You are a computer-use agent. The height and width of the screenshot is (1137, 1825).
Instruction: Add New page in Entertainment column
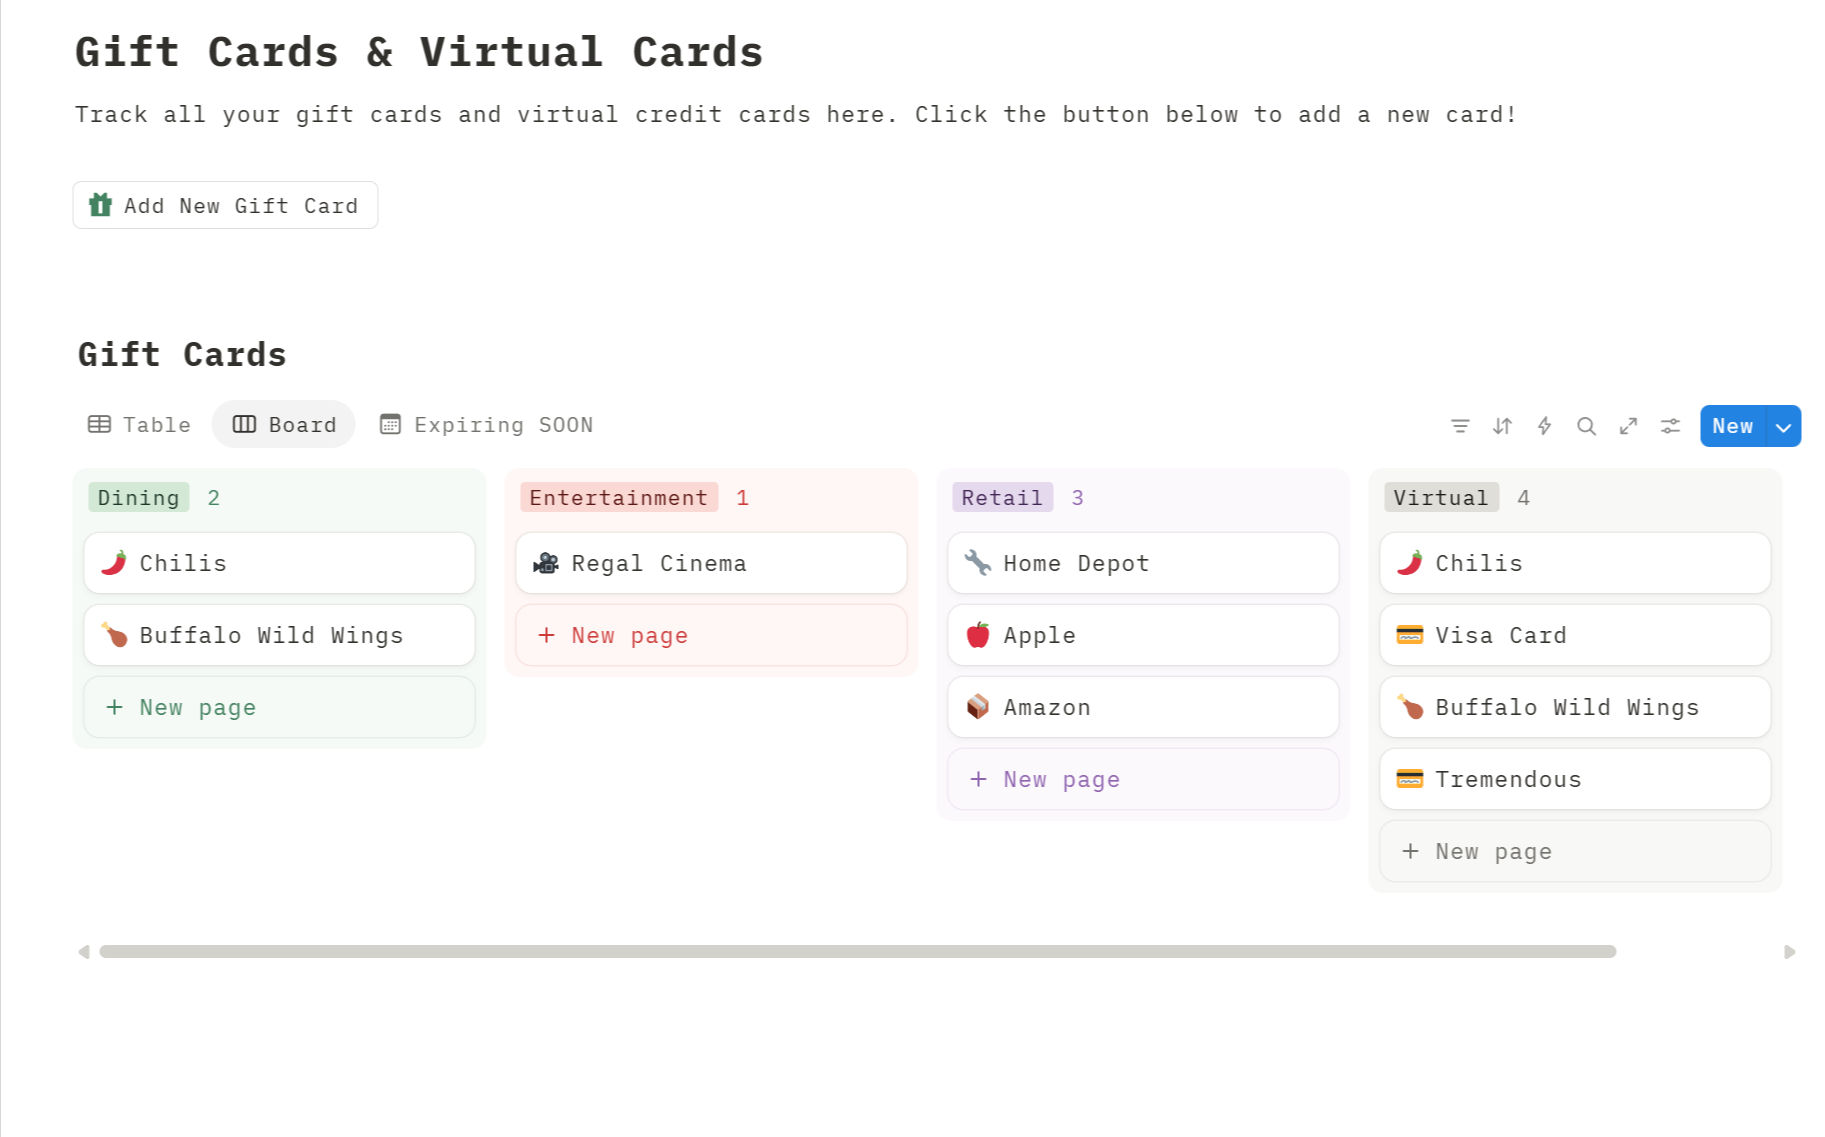[x=711, y=635]
